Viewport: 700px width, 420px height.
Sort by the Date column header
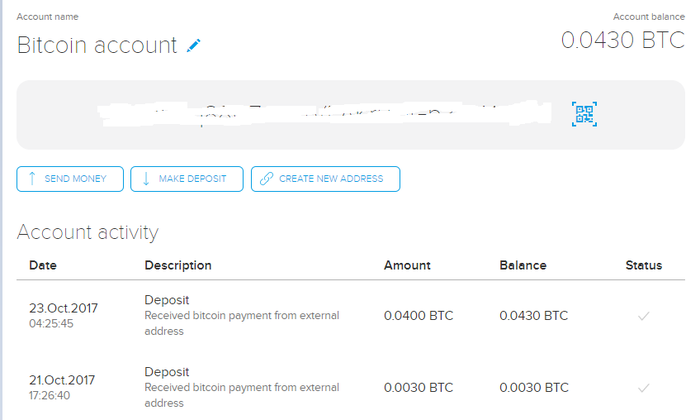point(43,265)
